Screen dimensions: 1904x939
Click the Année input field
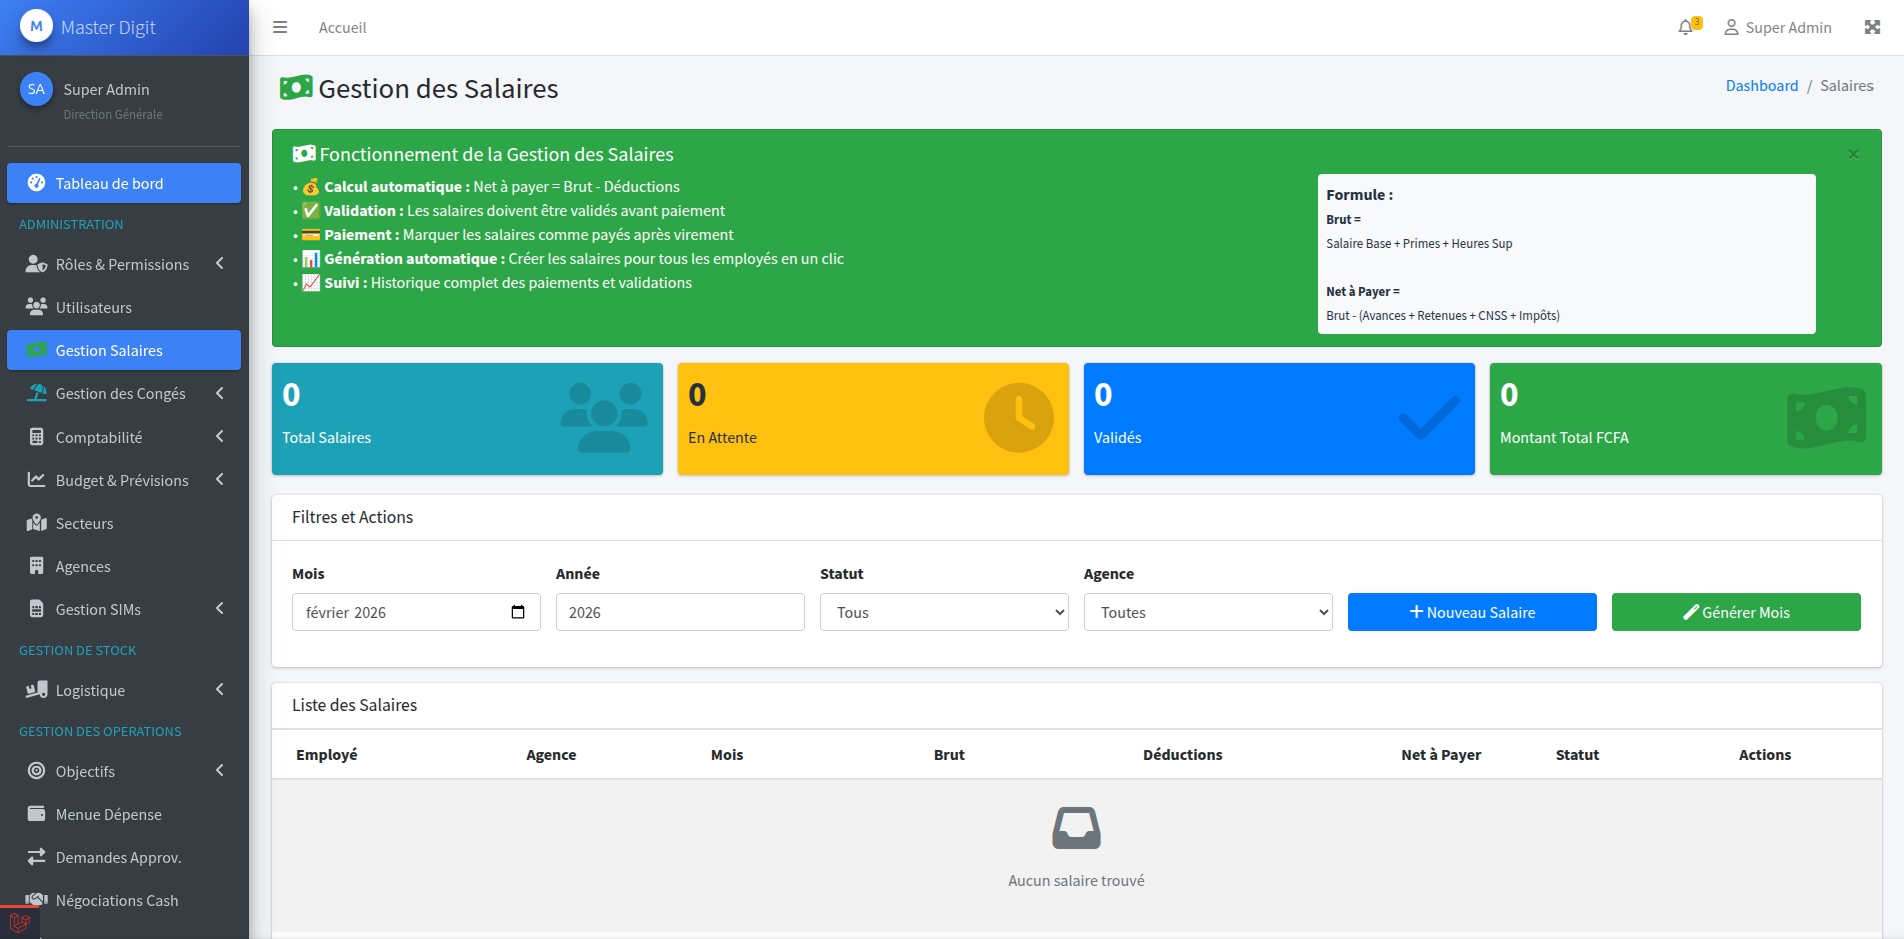(680, 612)
